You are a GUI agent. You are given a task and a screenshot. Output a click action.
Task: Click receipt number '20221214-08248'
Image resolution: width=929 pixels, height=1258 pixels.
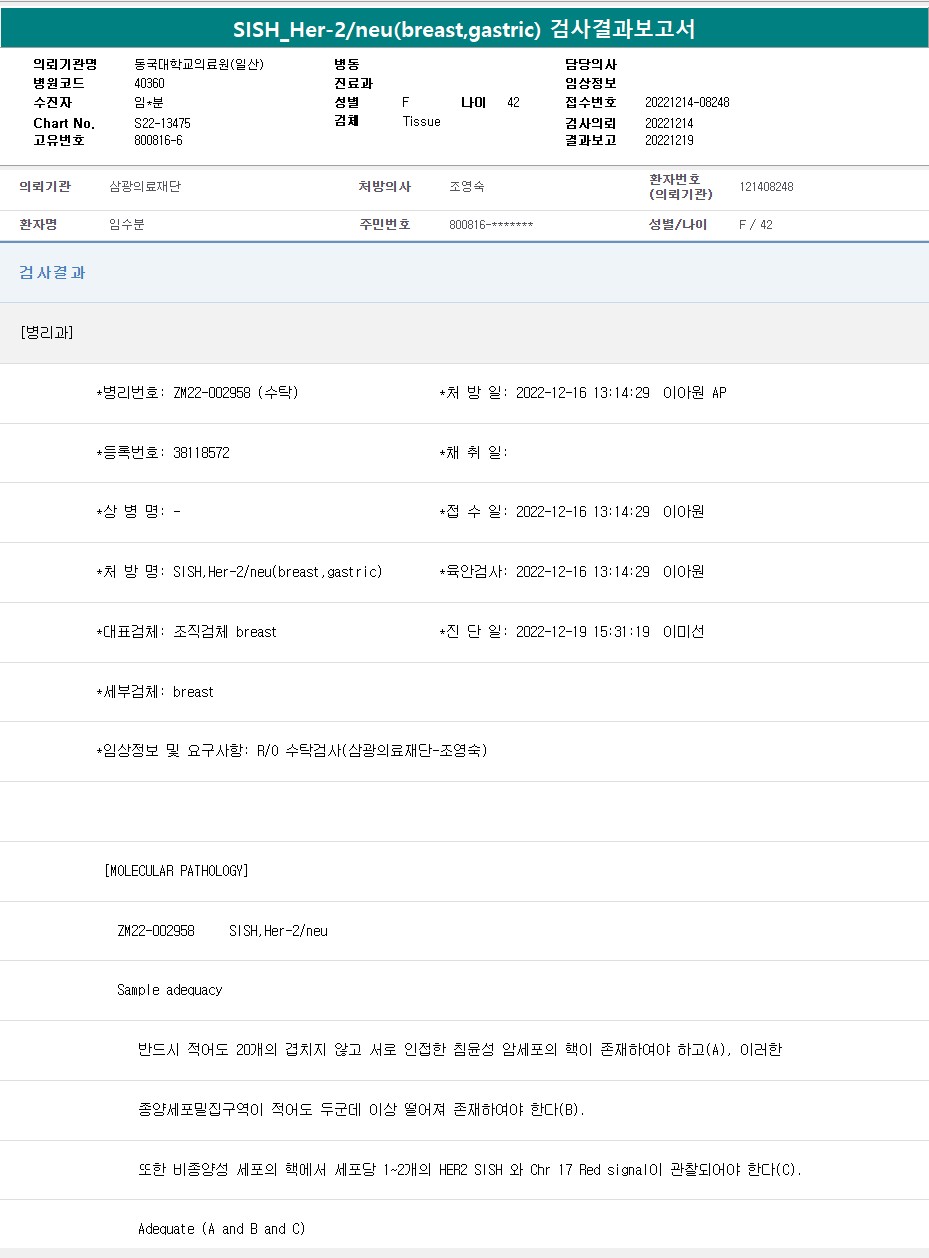(x=687, y=103)
